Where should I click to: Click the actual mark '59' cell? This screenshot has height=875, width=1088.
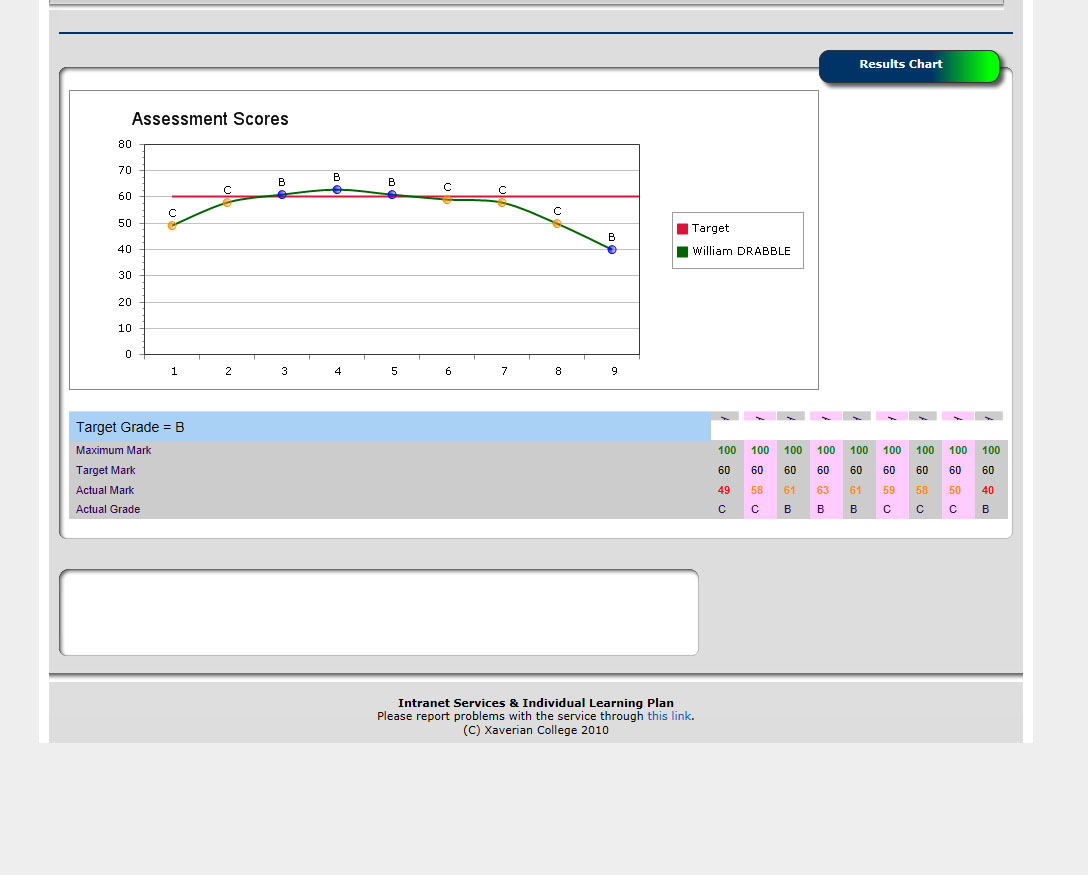coord(889,490)
